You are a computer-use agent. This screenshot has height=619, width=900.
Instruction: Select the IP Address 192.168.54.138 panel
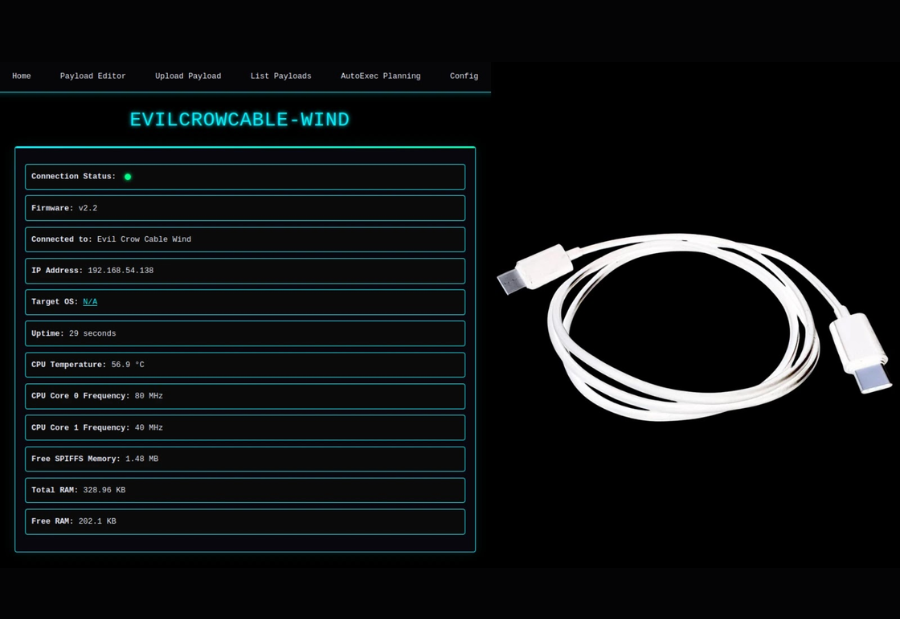(245, 270)
